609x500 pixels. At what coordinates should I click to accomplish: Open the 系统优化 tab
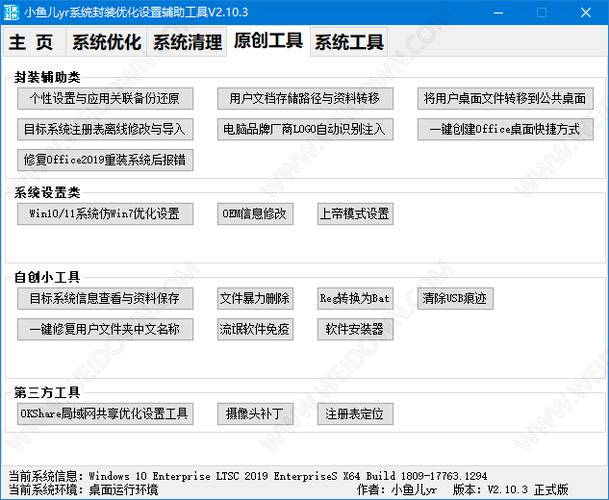coord(106,43)
